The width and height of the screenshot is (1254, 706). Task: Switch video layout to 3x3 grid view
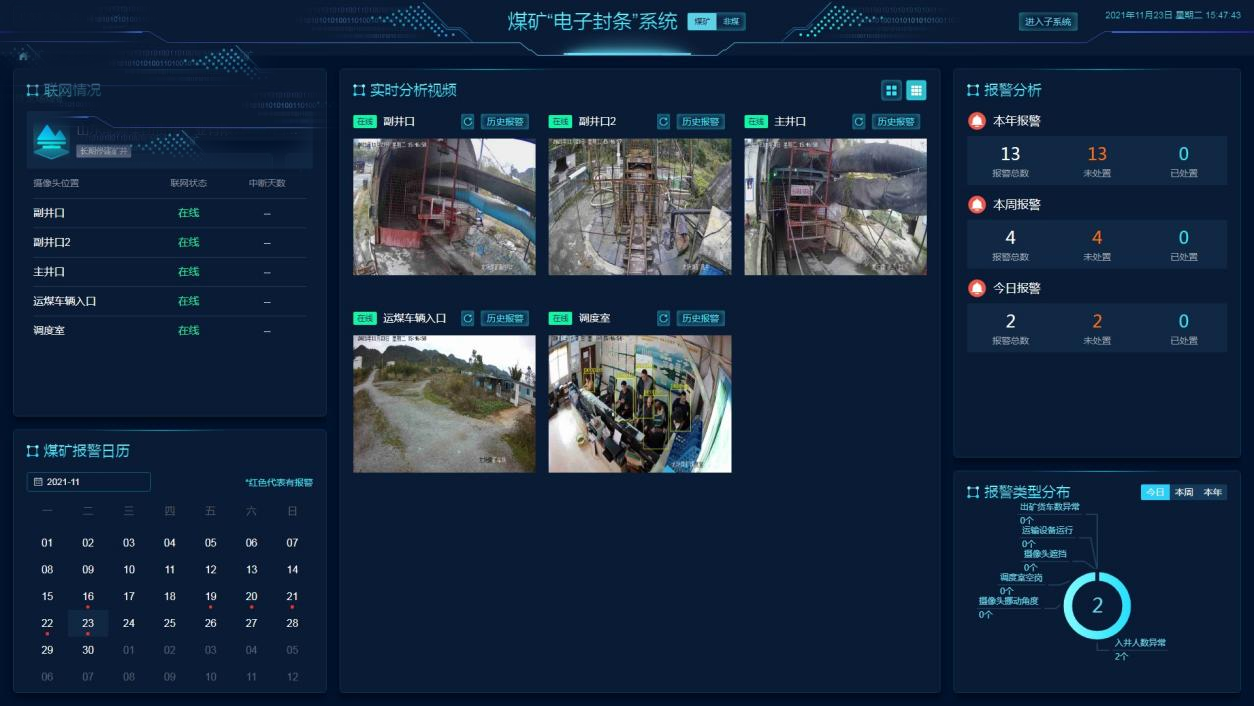click(x=916, y=91)
